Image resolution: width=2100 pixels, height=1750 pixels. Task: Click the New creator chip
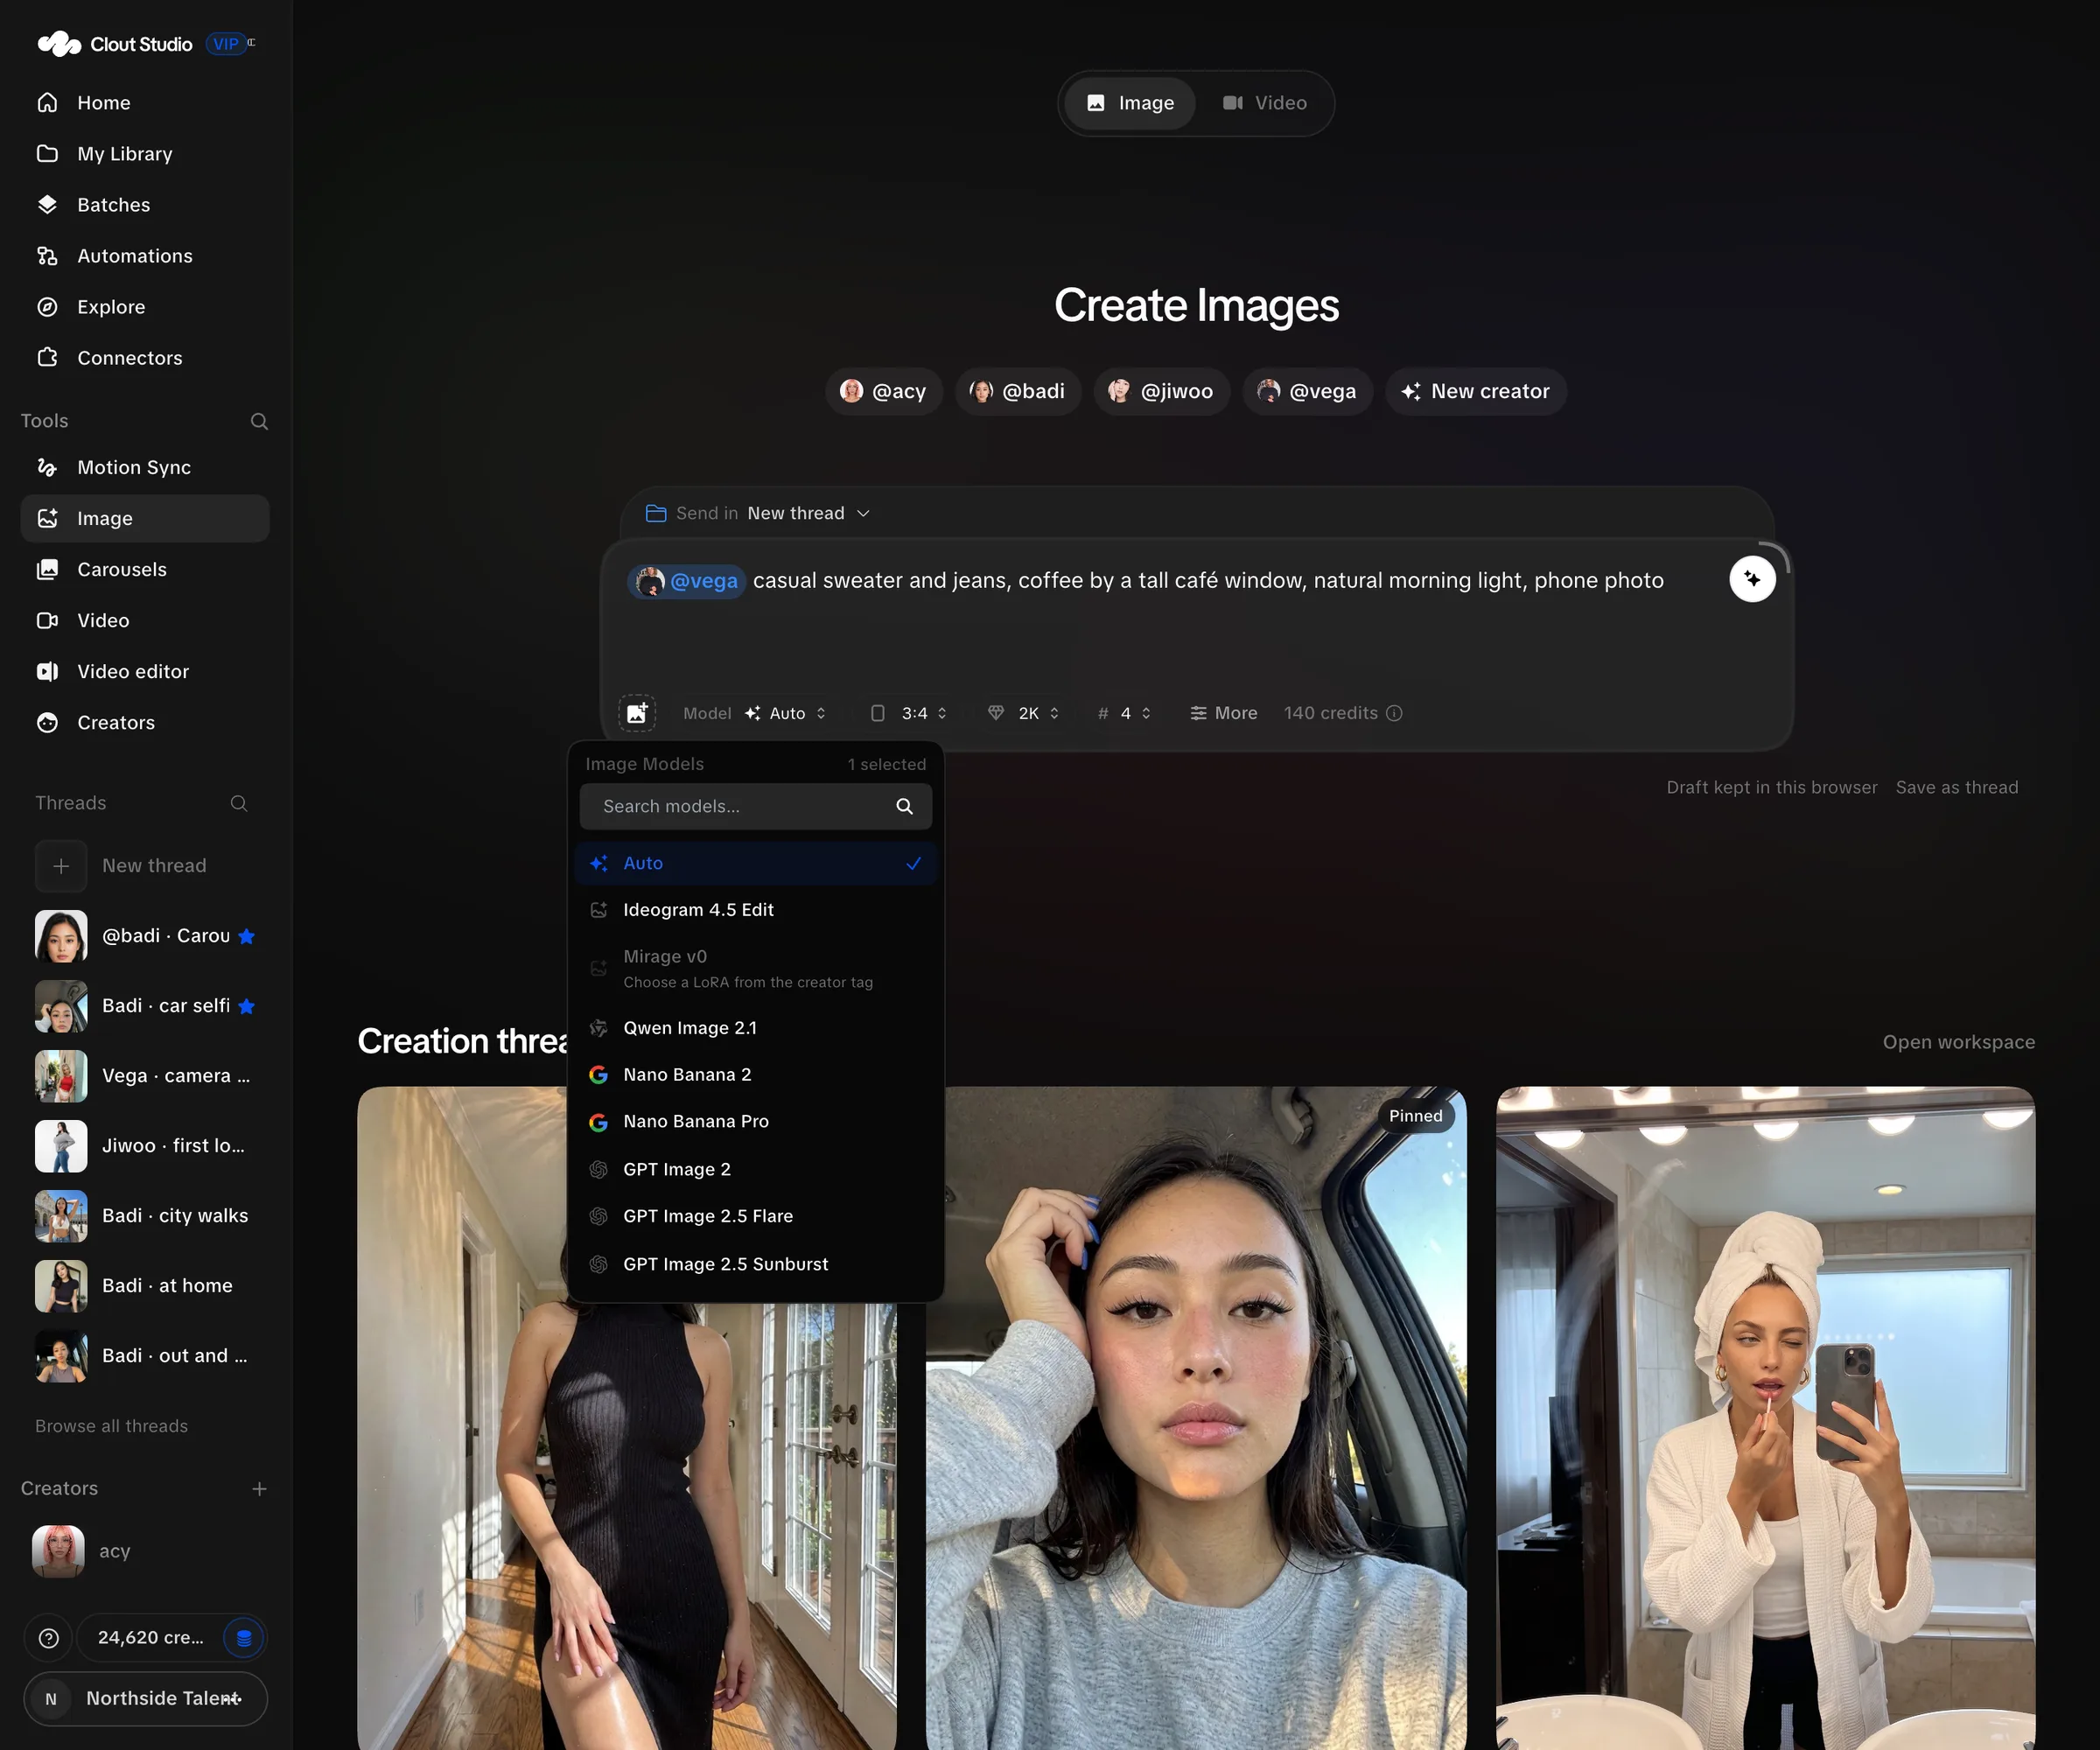[1476, 391]
